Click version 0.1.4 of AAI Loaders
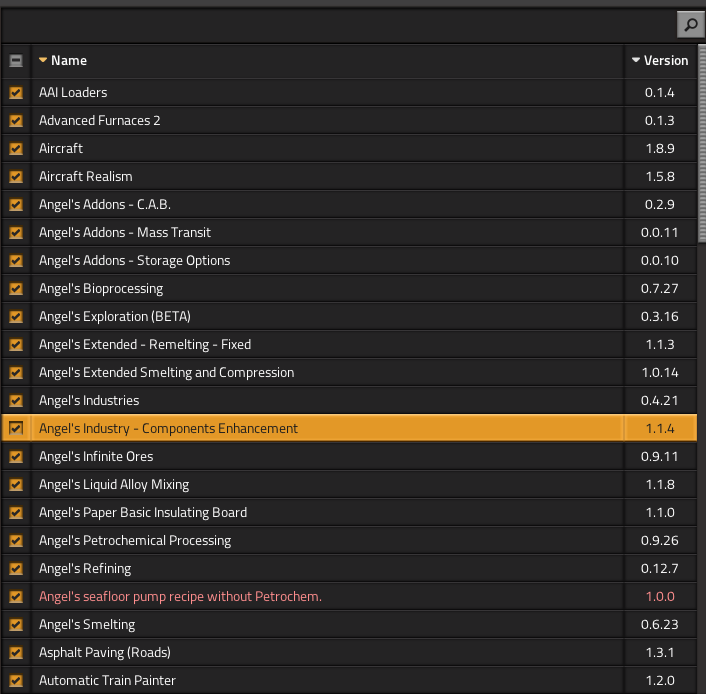The height and width of the screenshot is (694, 706). click(660, 92)
